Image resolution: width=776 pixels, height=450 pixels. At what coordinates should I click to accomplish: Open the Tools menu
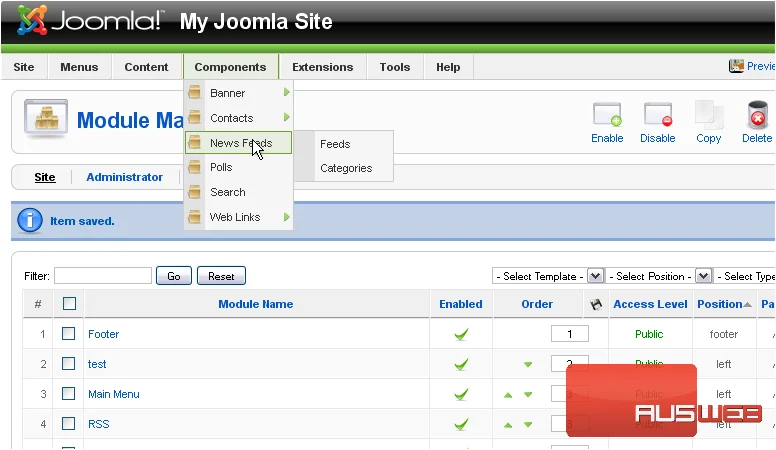click(x=395, y=67)
